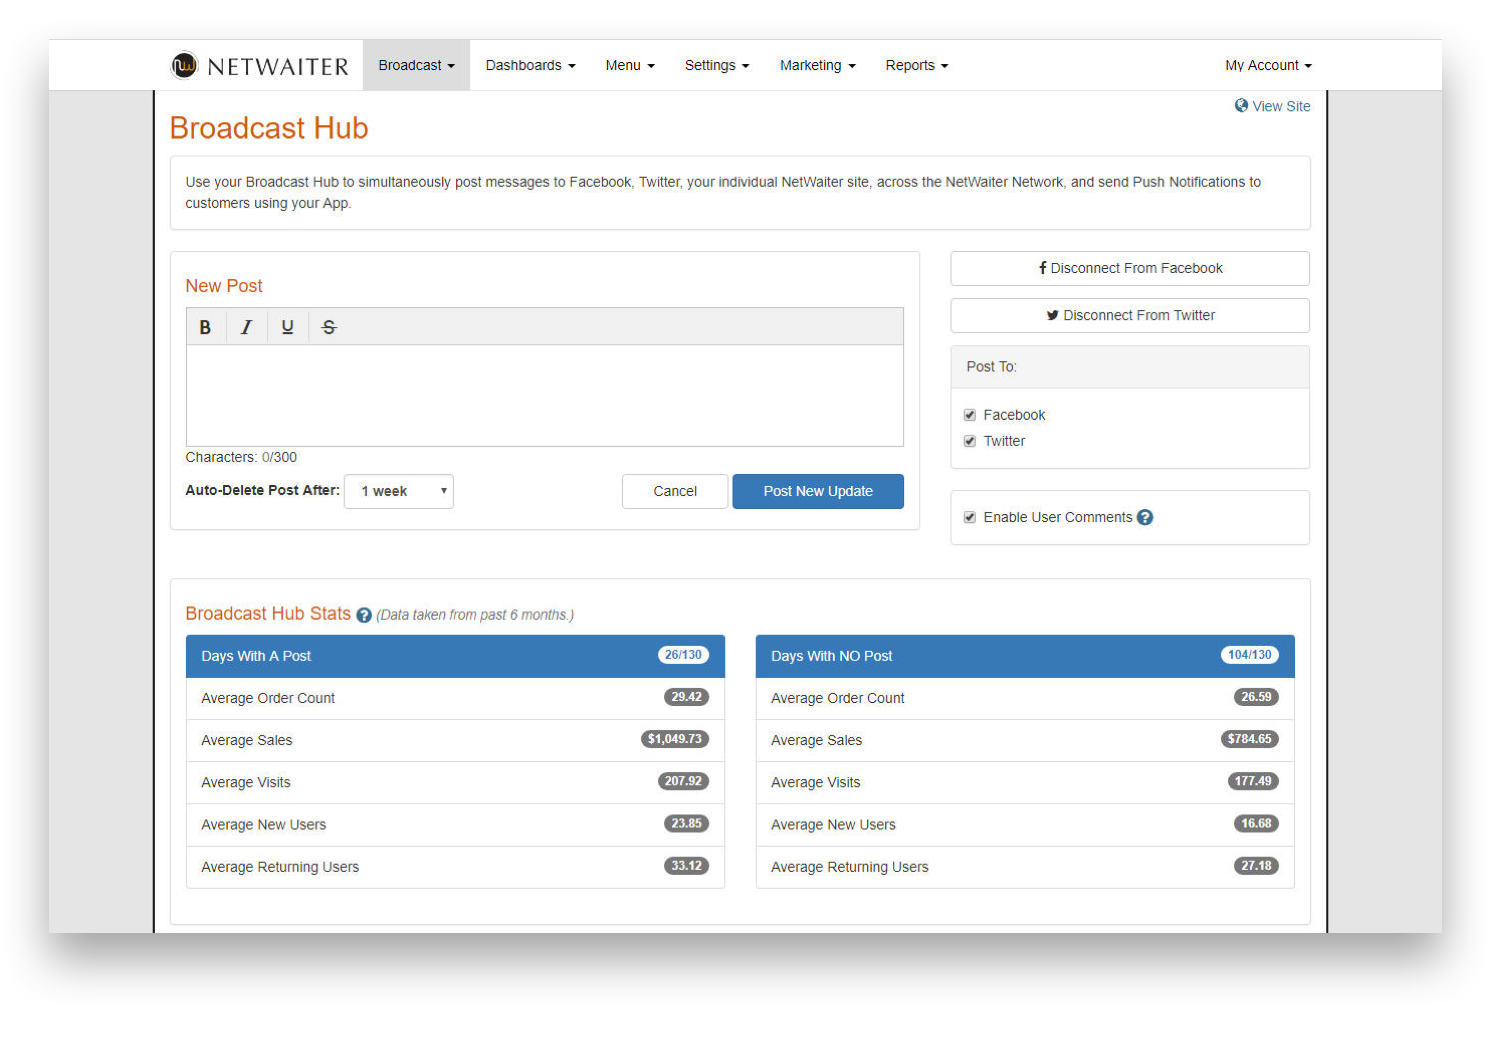1506x1046 pixels.
Task: Click the Broadcast Hub page heading
Action: coord(269,128)
